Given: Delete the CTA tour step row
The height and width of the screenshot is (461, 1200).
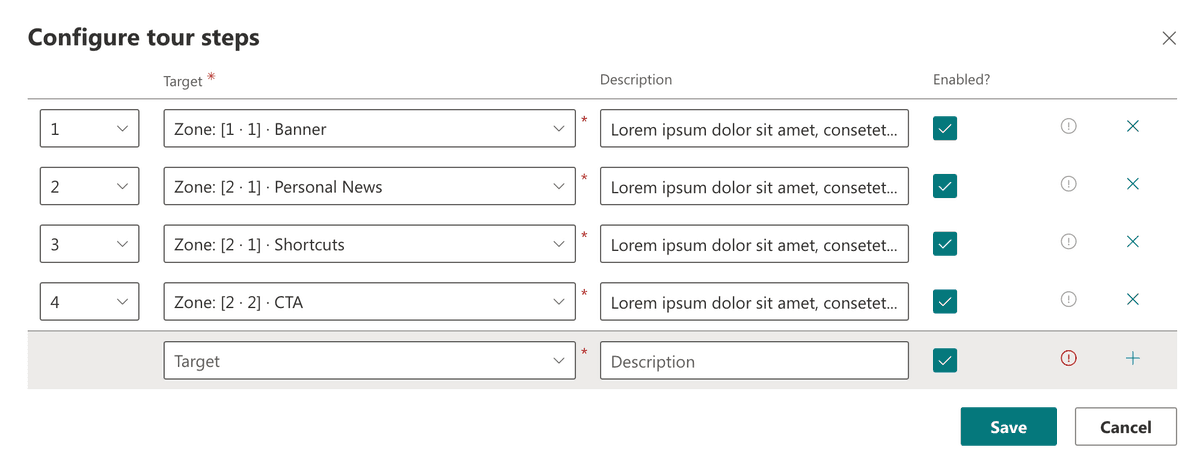Looking at the screenshot, I should click(x=1133, y=299).
